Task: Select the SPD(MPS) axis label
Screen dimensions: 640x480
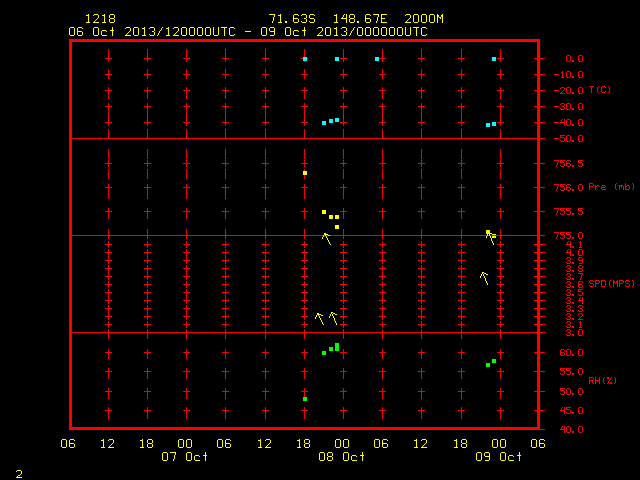Action: point(611,283)
